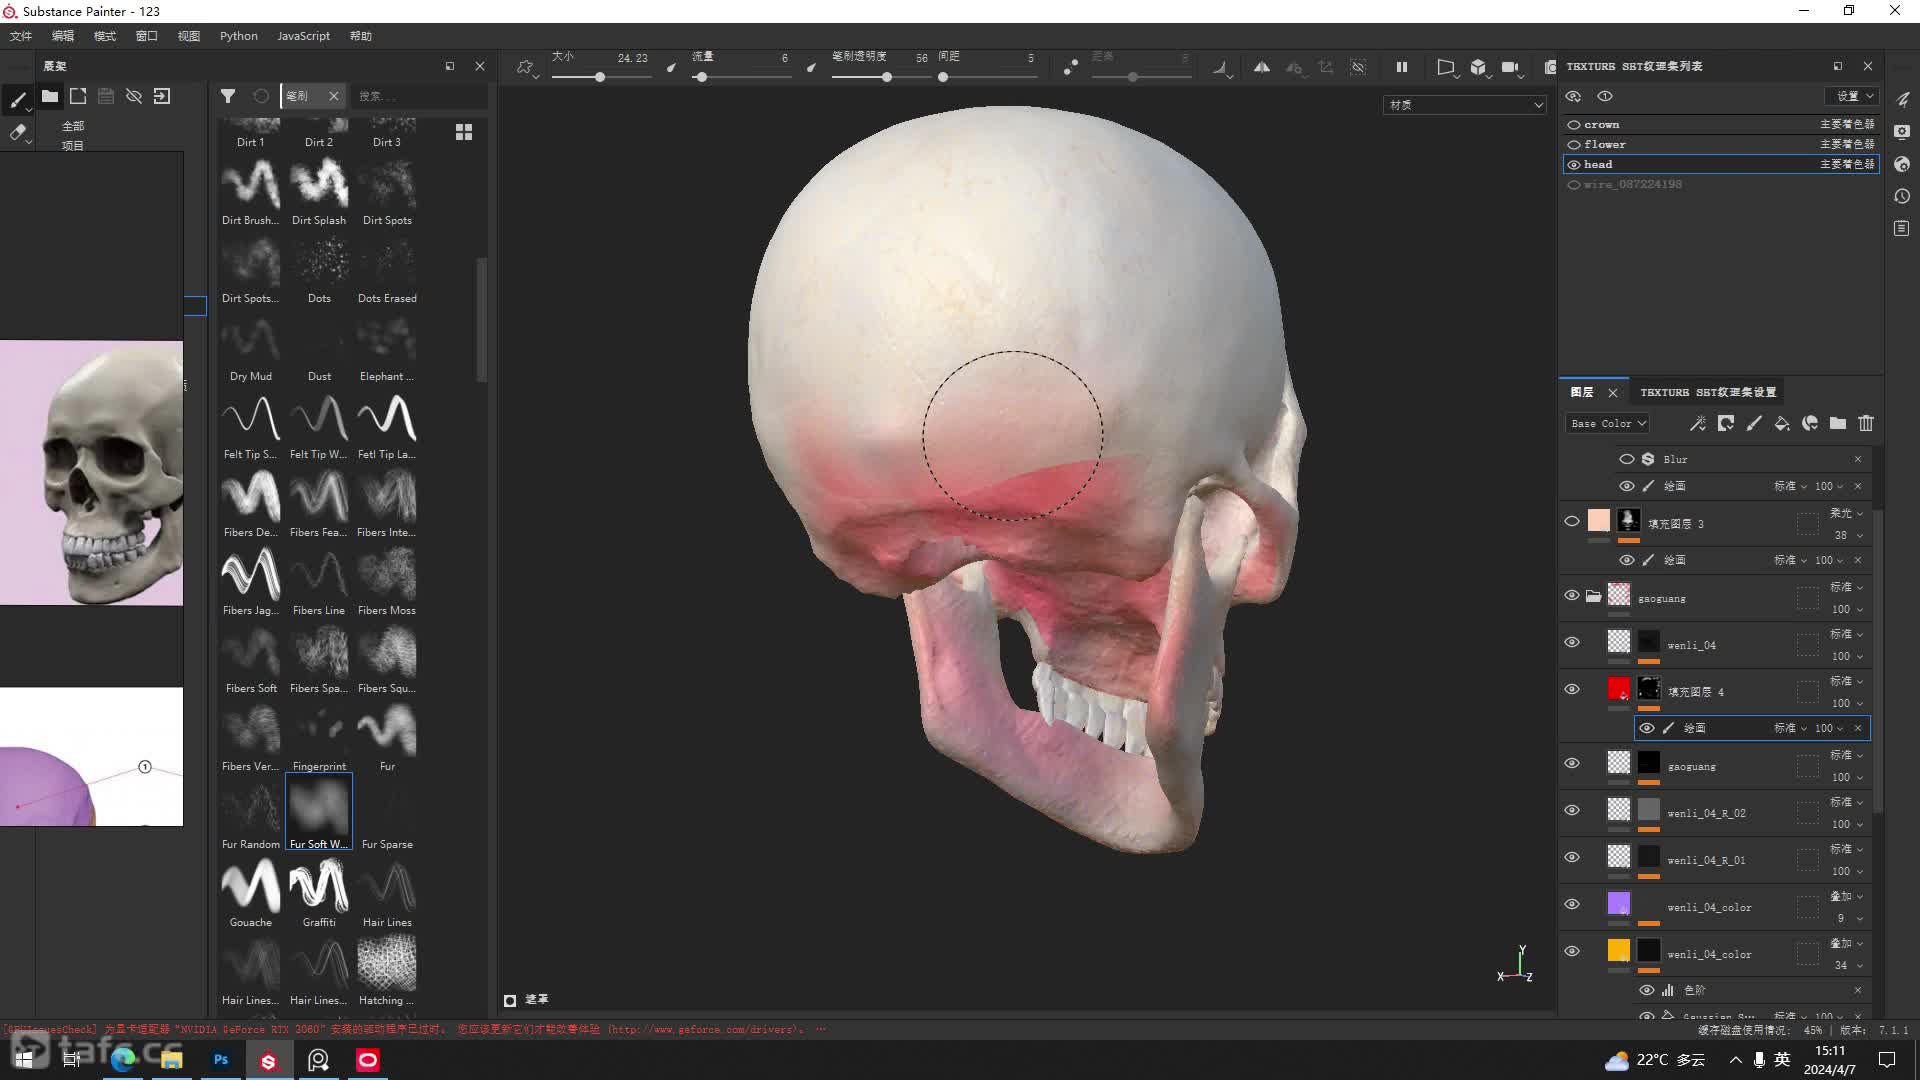Delete layer with the trash icon
This screenshot has height=1080, width=1920.
click(x=1866, y=423)
